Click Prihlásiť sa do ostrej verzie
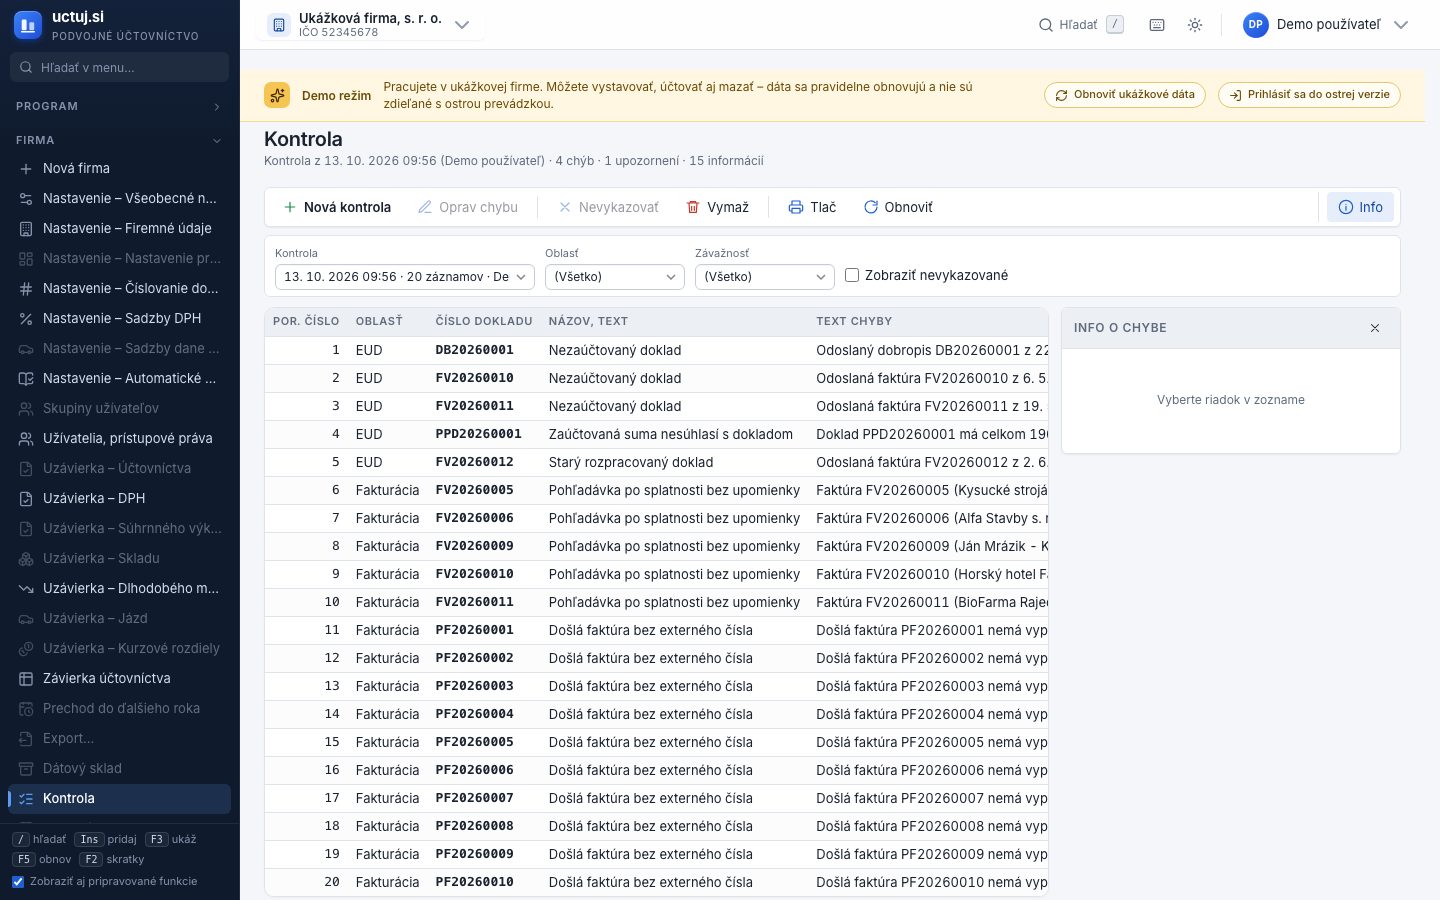 [x=1309, y=95]
